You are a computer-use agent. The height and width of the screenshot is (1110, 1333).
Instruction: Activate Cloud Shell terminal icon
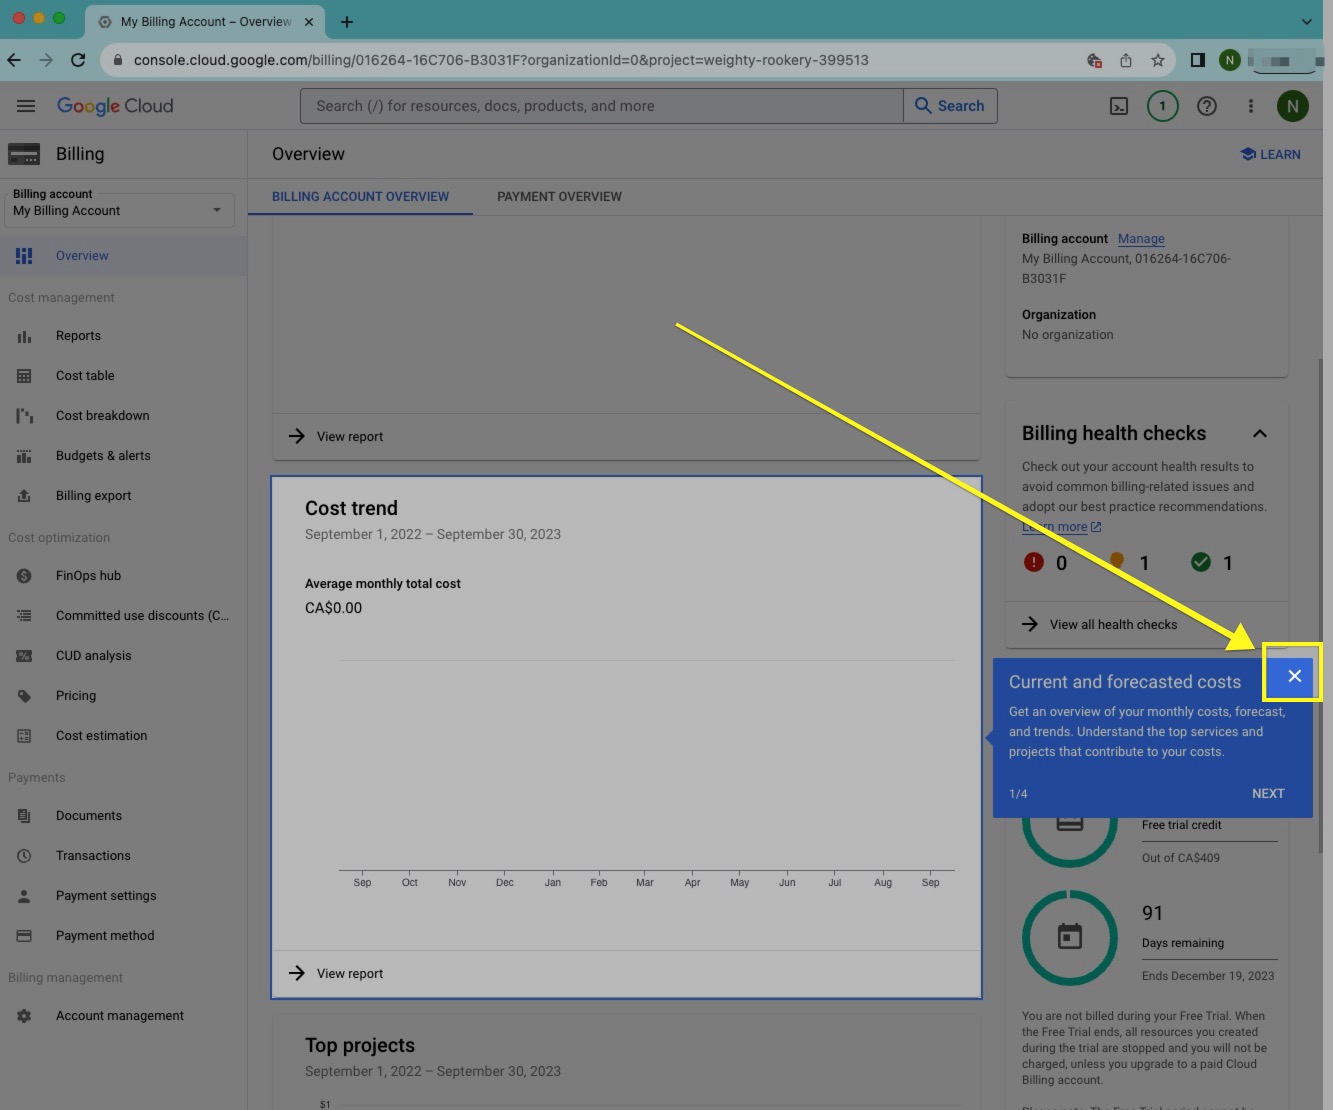click(x=1119, y=106)
